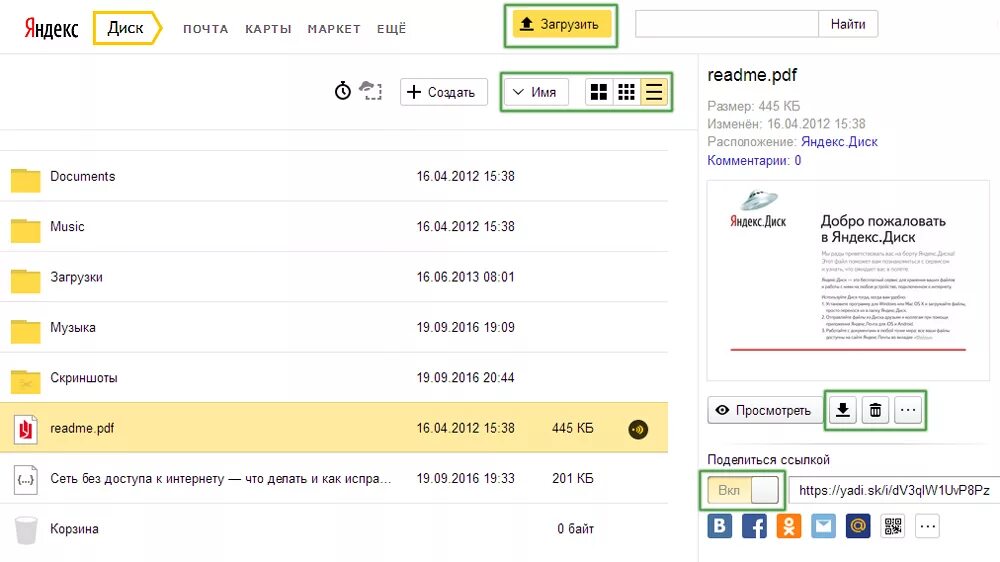Click the Yandex logo

coord(51,28)
